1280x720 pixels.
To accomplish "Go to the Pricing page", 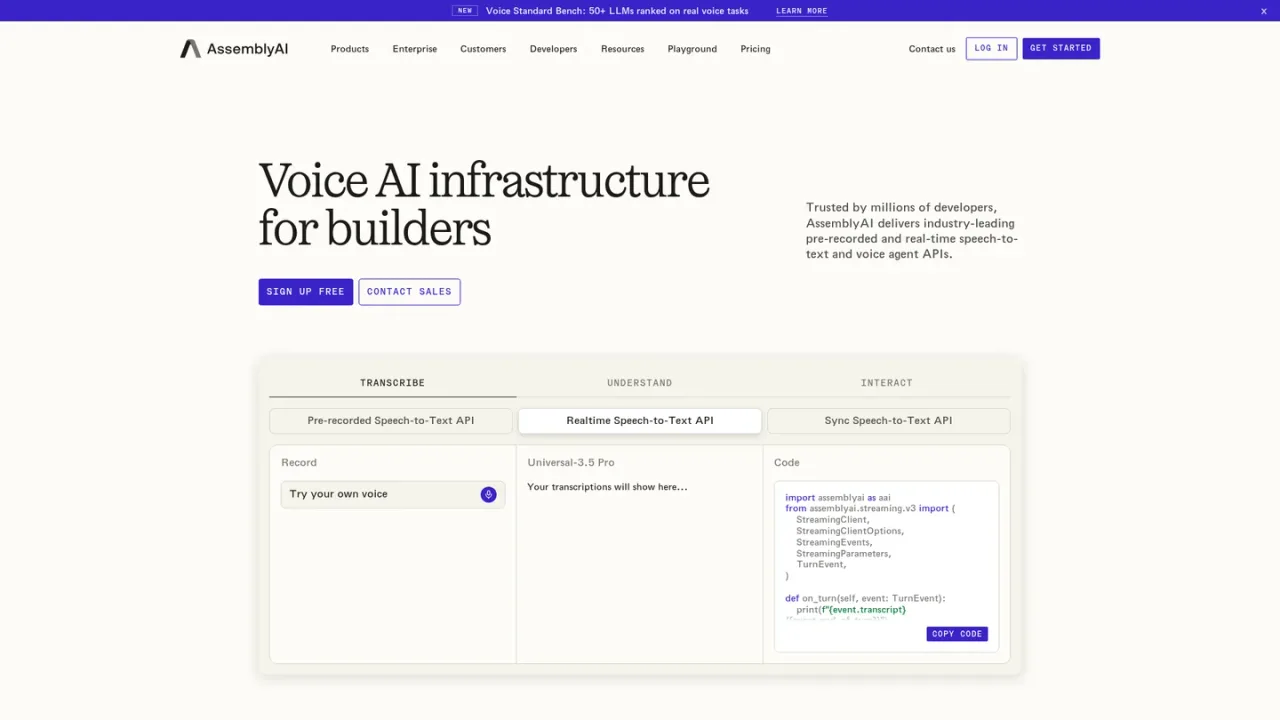I will pyautogui.click(x=755, y=49).
